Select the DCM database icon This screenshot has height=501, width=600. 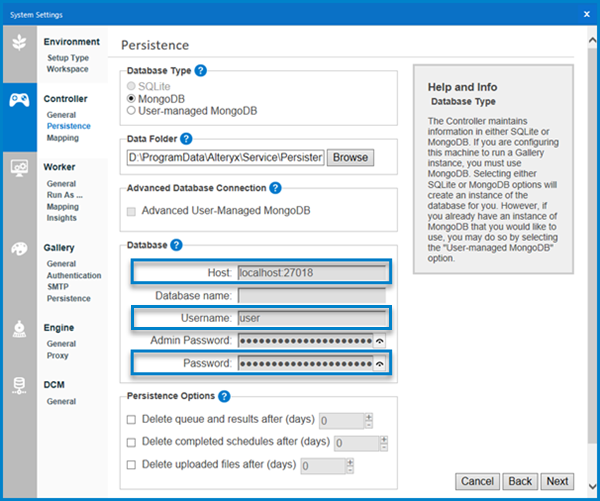click(x=19, y=386)
